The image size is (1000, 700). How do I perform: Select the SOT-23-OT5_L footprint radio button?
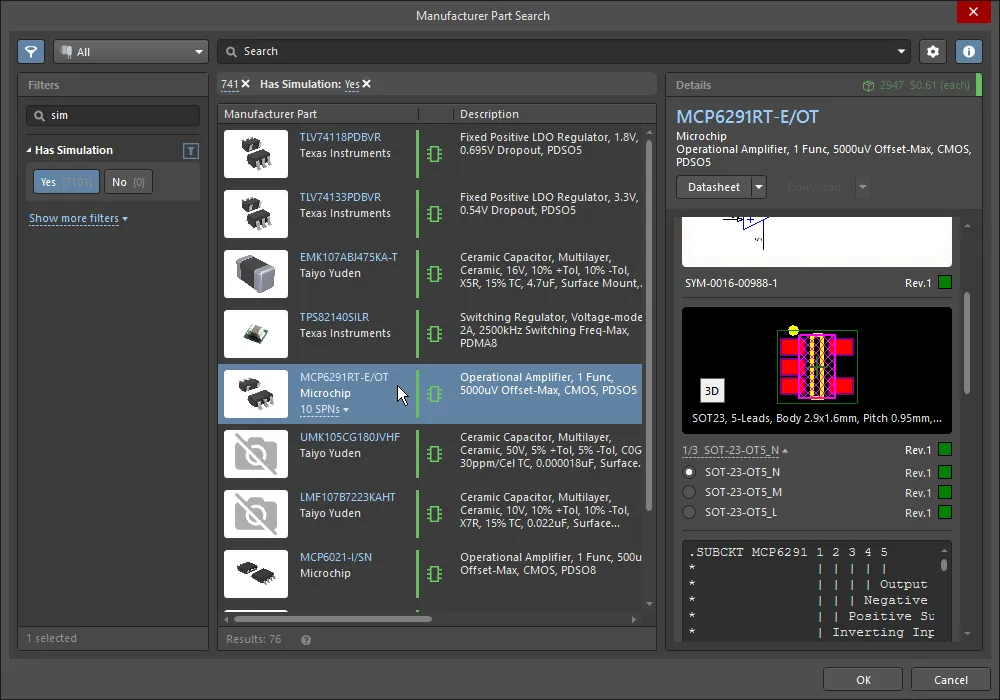[688, 512]
